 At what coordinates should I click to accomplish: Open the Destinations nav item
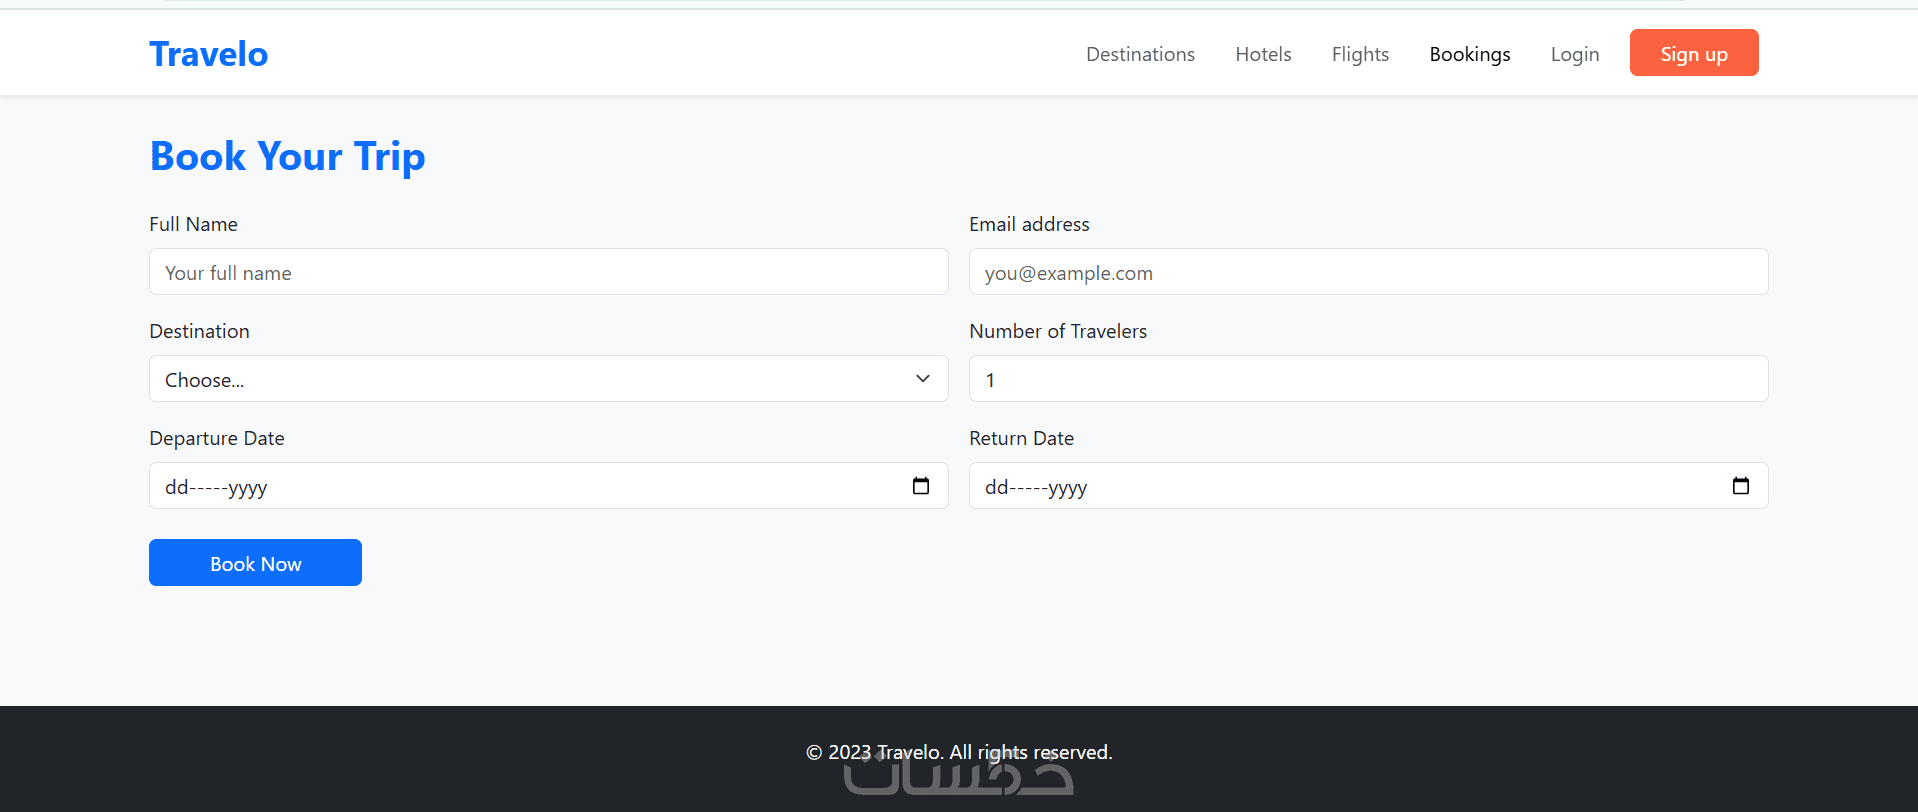pos(1141,54)
